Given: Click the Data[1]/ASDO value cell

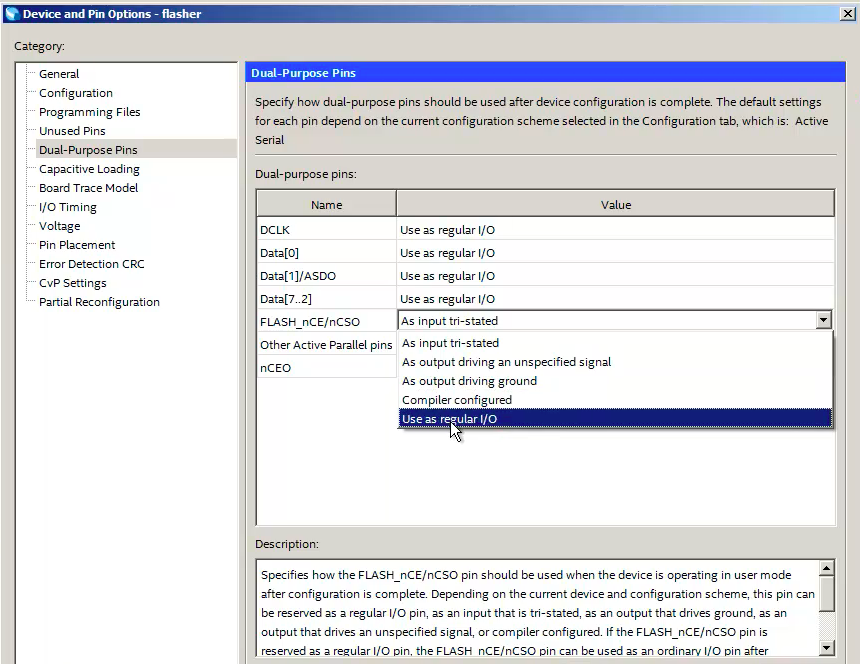Looking at the screenshot, I should click(615, 276).
